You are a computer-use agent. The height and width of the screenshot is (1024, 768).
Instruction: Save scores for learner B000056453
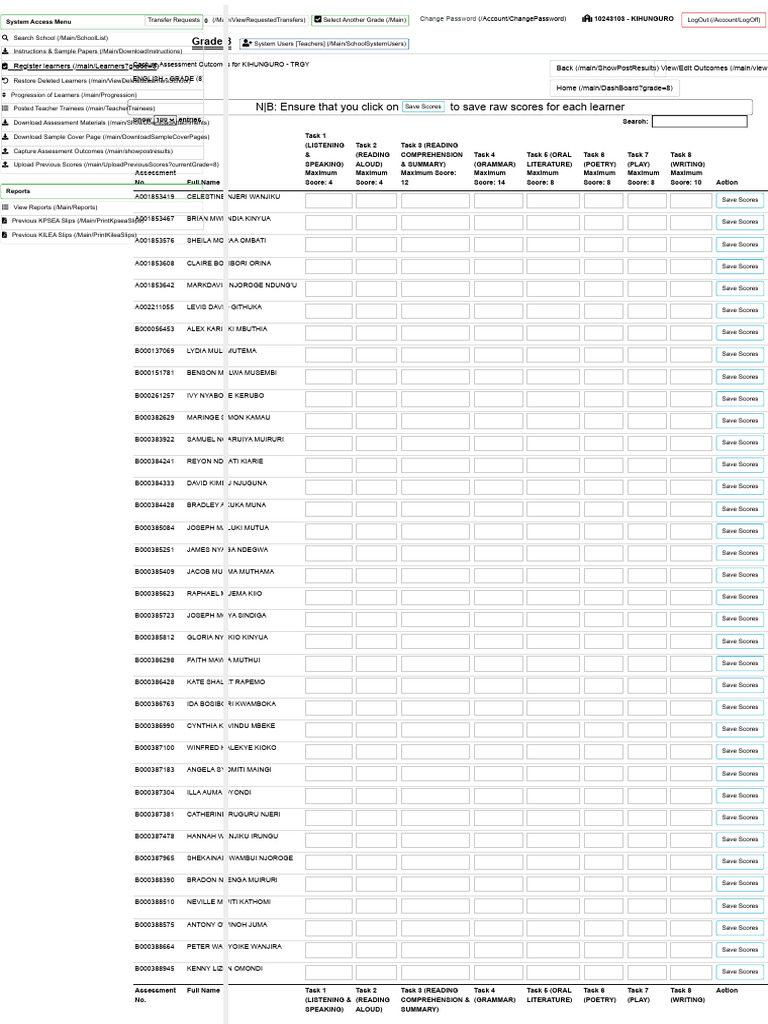pos(739,332)
